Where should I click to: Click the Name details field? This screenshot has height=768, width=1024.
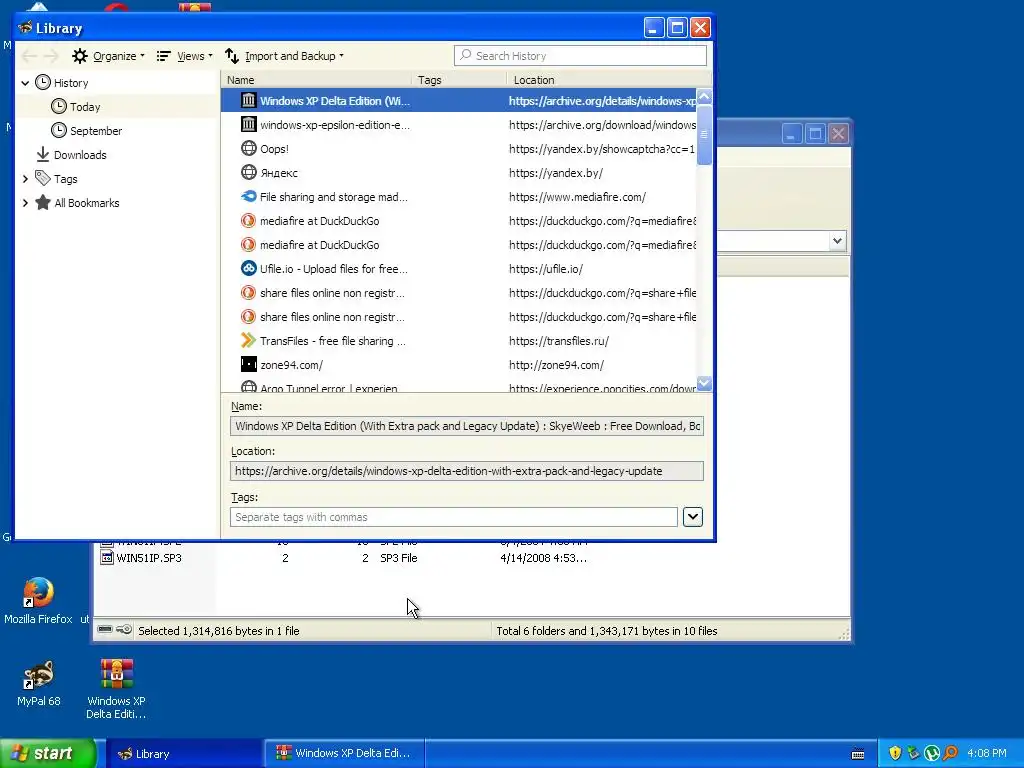(466, 426)
